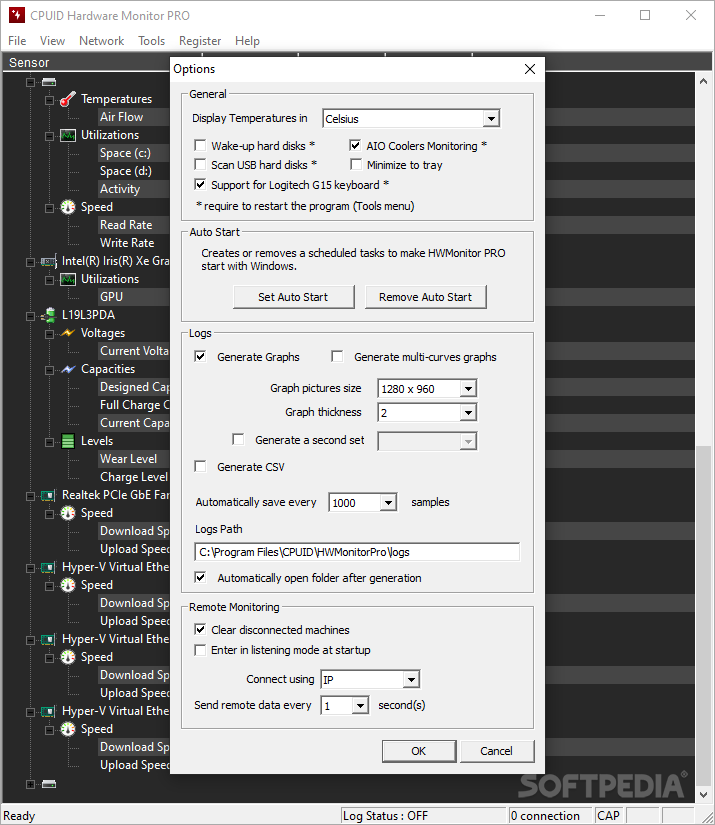Enable Minimize to tray option
Image resolution: width=715 pixels, height=825 pixels.
coord(356,164)
